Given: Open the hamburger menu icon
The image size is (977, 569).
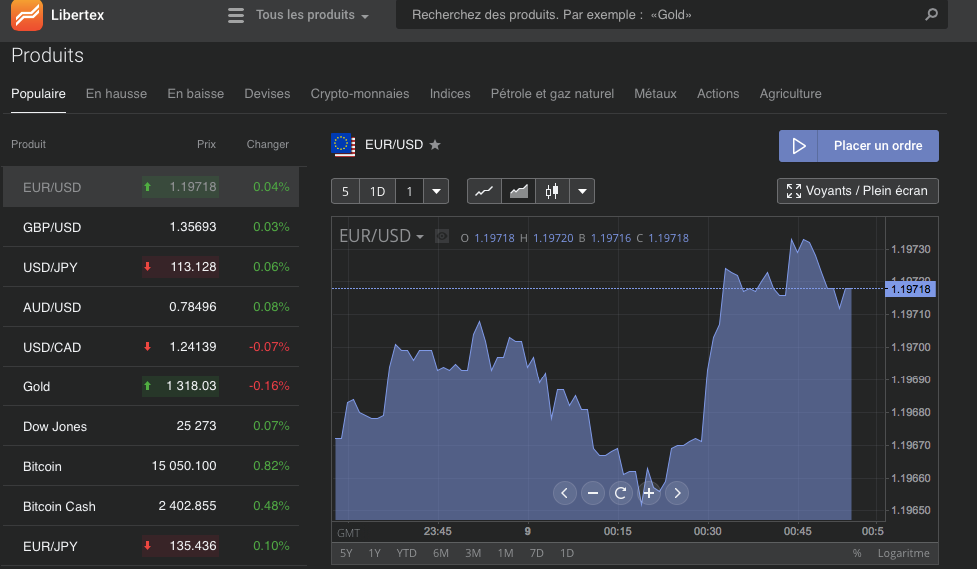Looking at the screenshot, I should pos(236,15).
